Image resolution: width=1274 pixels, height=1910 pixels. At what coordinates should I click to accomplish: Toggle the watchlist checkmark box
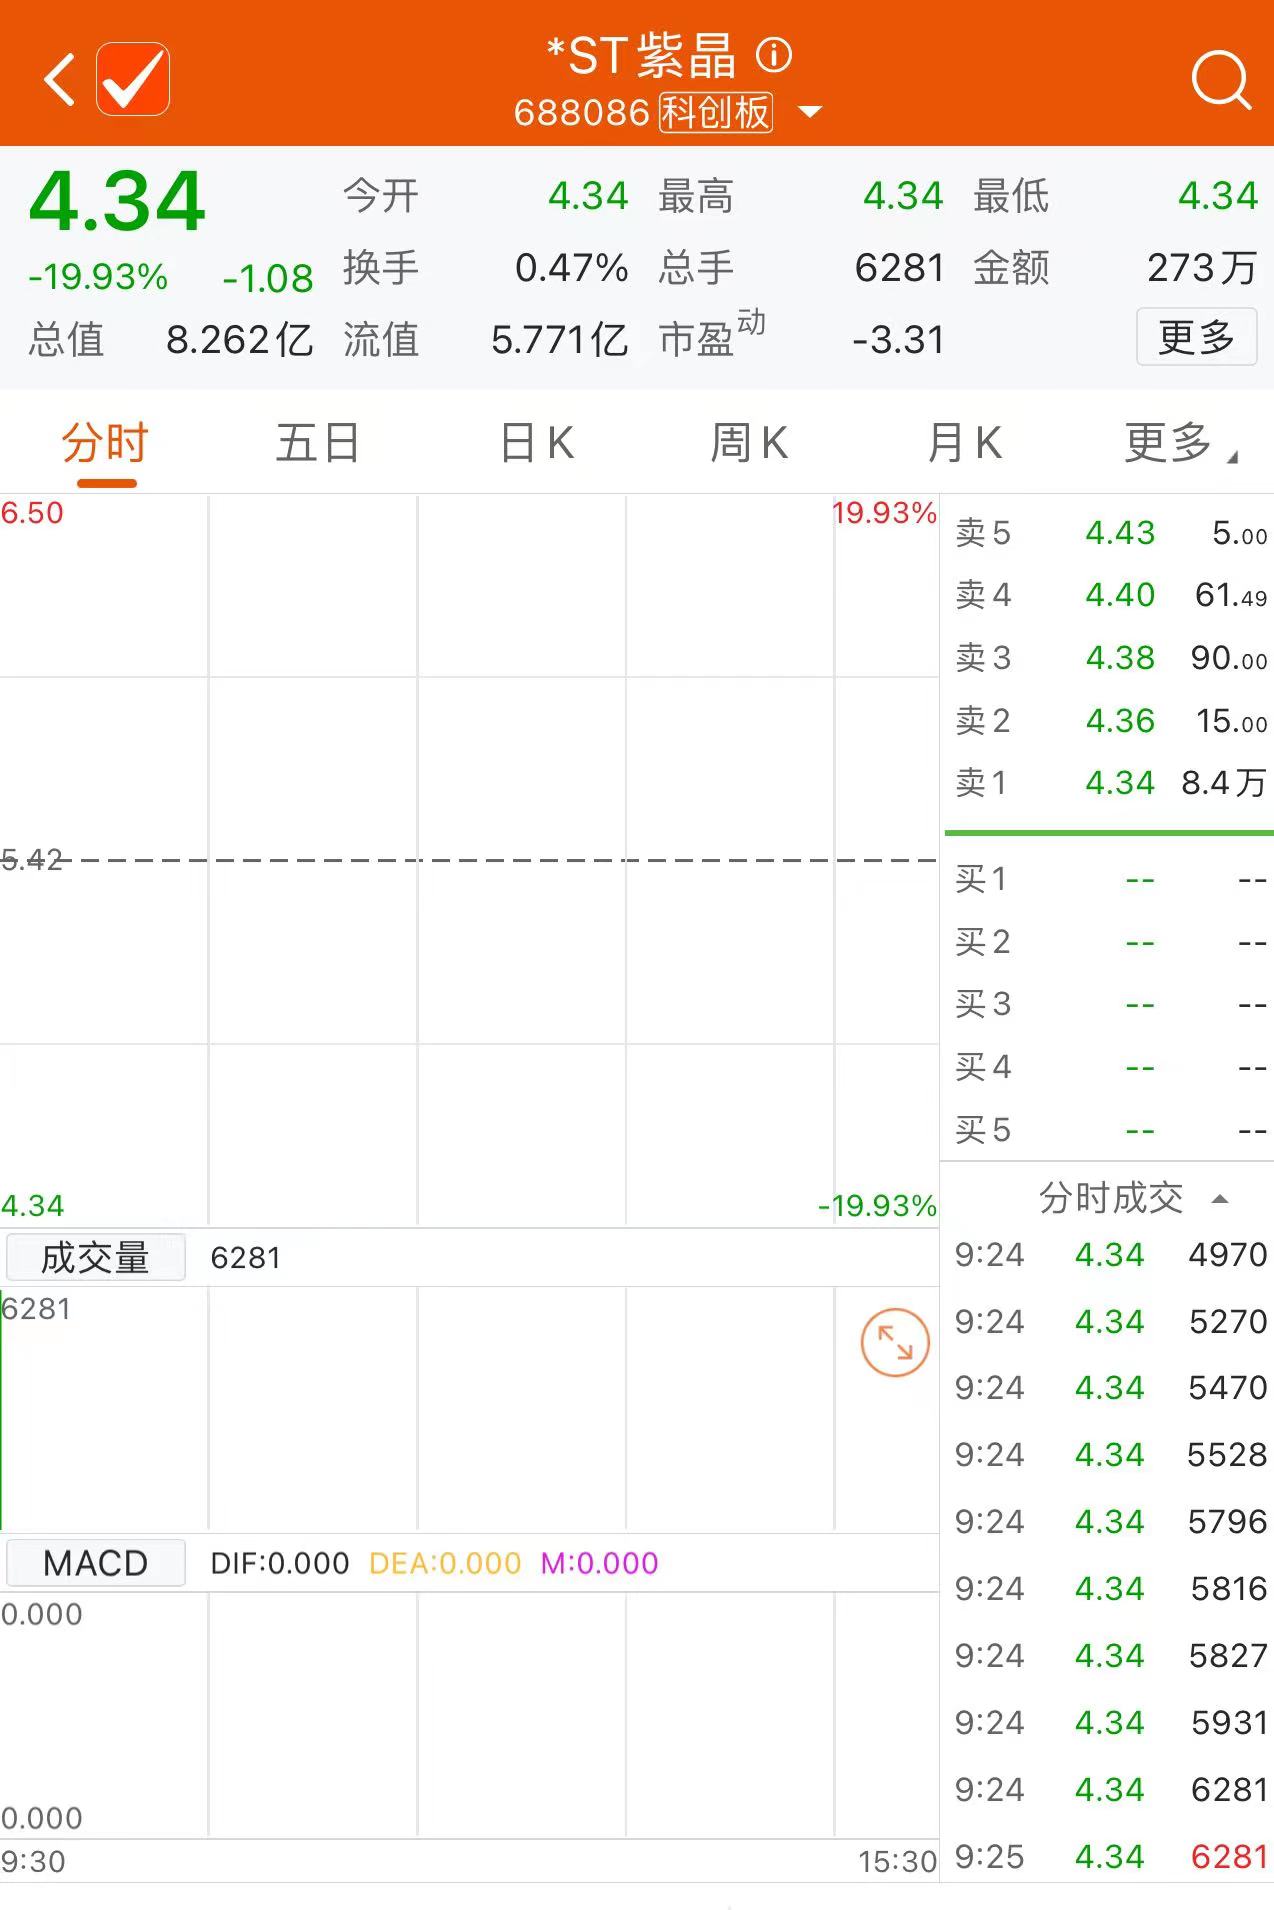point(133,80)
